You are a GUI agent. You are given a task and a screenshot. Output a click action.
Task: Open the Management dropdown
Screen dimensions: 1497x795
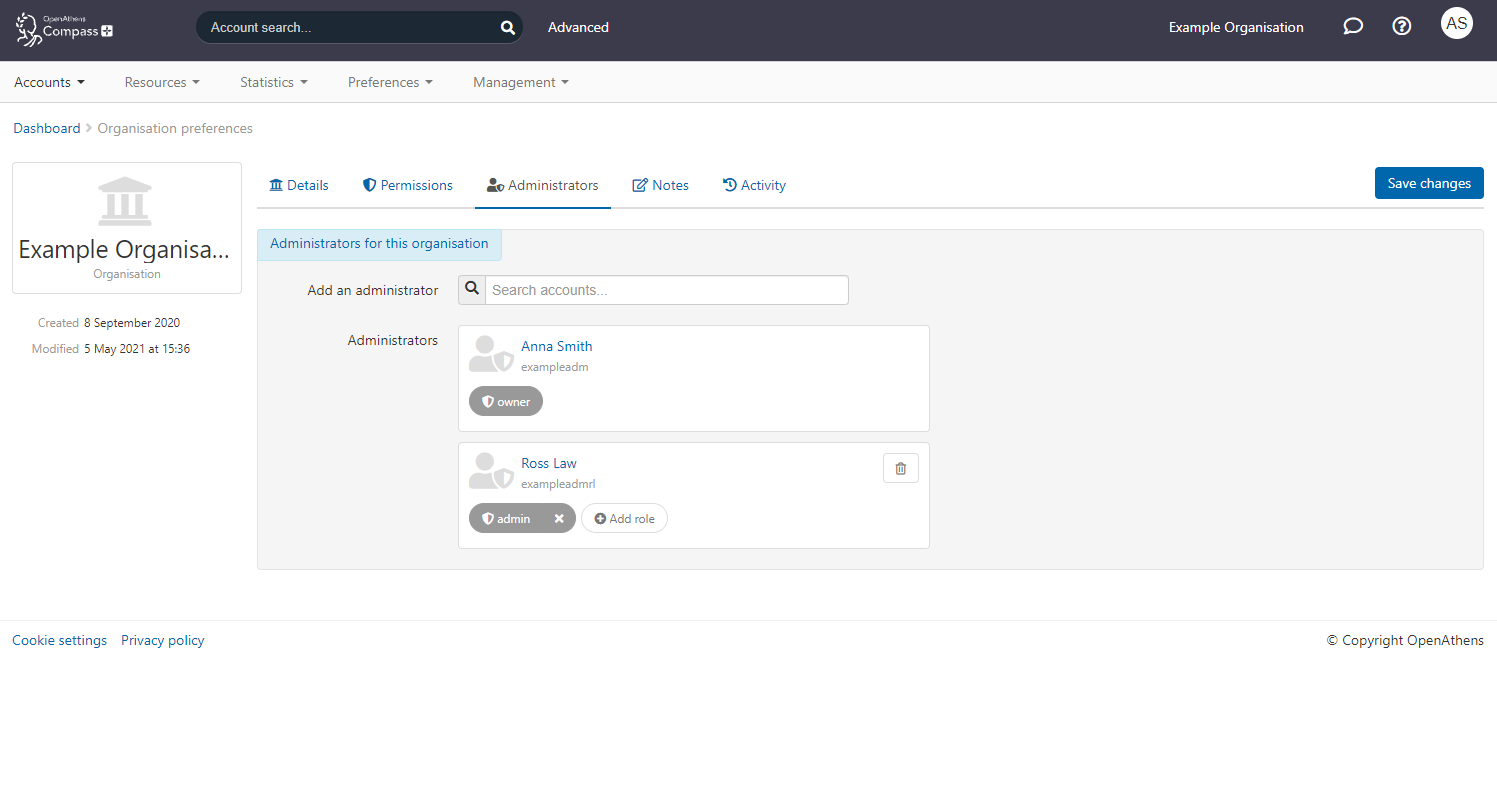(x=519, y=81)
